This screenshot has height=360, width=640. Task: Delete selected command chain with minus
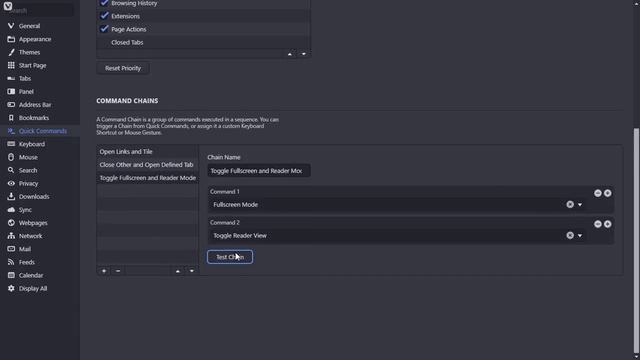[x=118, y=271]
